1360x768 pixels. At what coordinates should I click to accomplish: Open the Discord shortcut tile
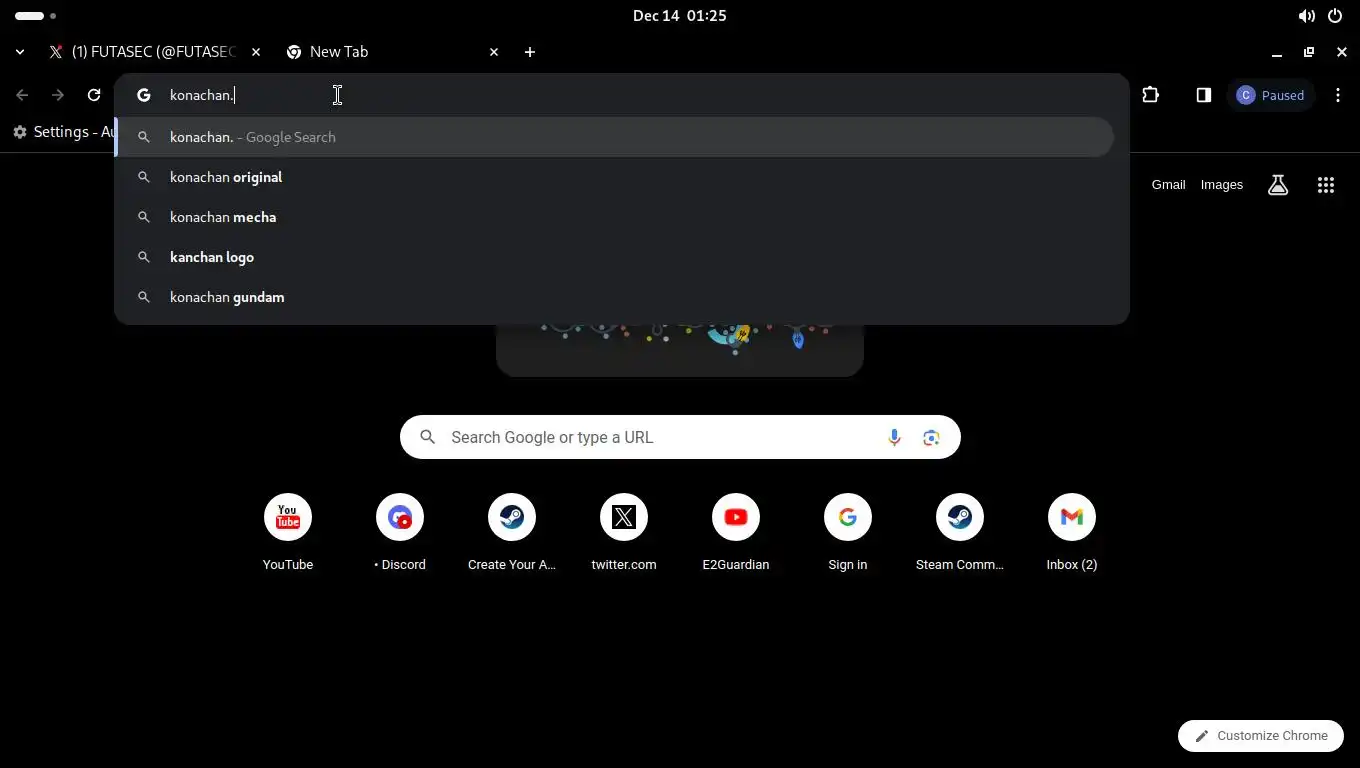400,533
